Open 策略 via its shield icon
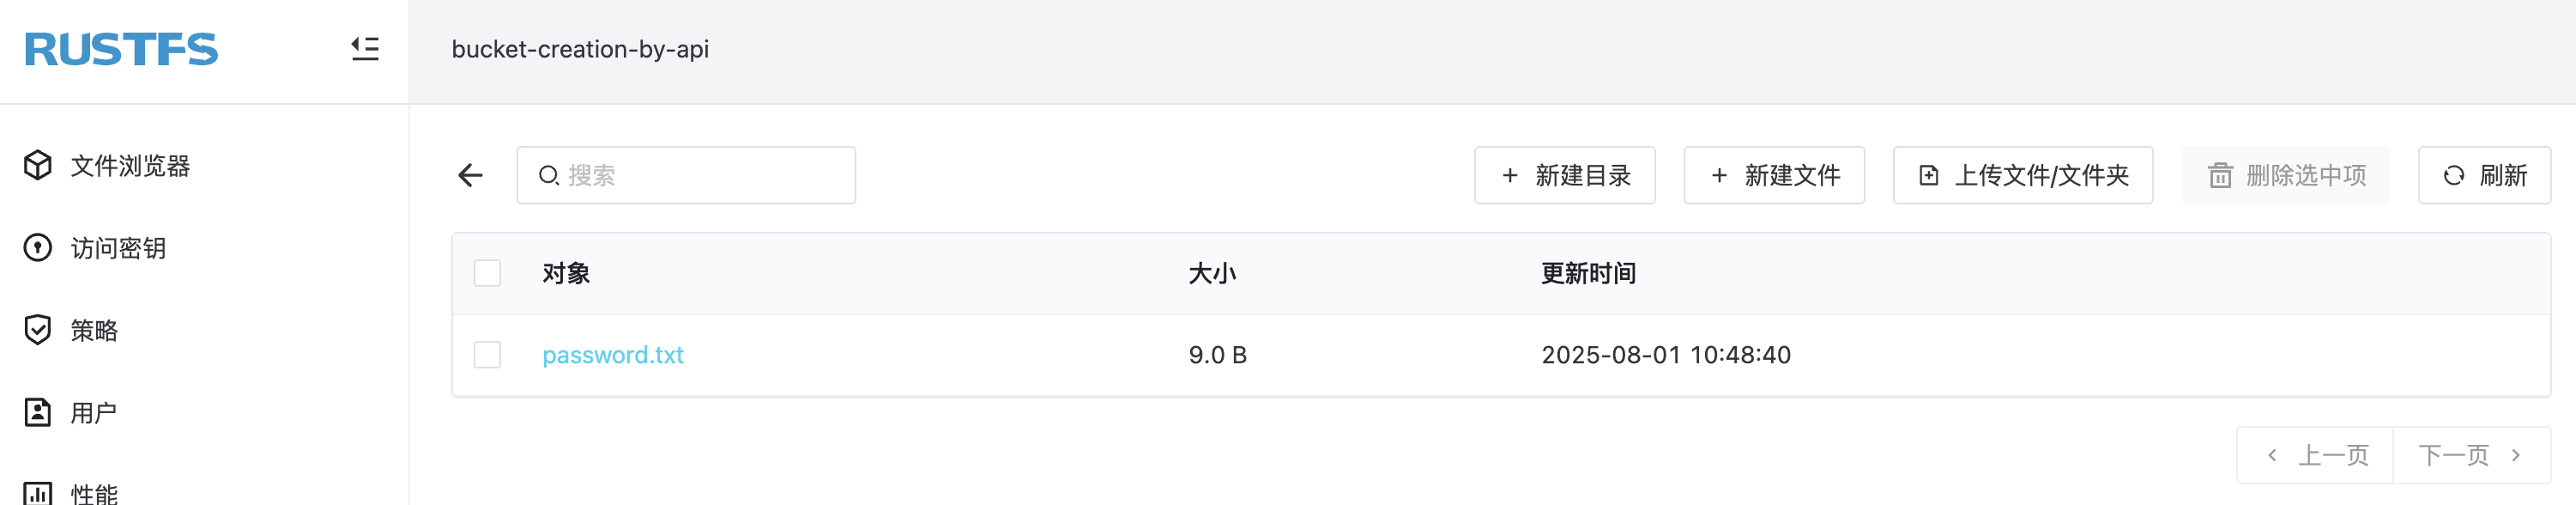Screen dimensions: 2576x505 (37, 330)
